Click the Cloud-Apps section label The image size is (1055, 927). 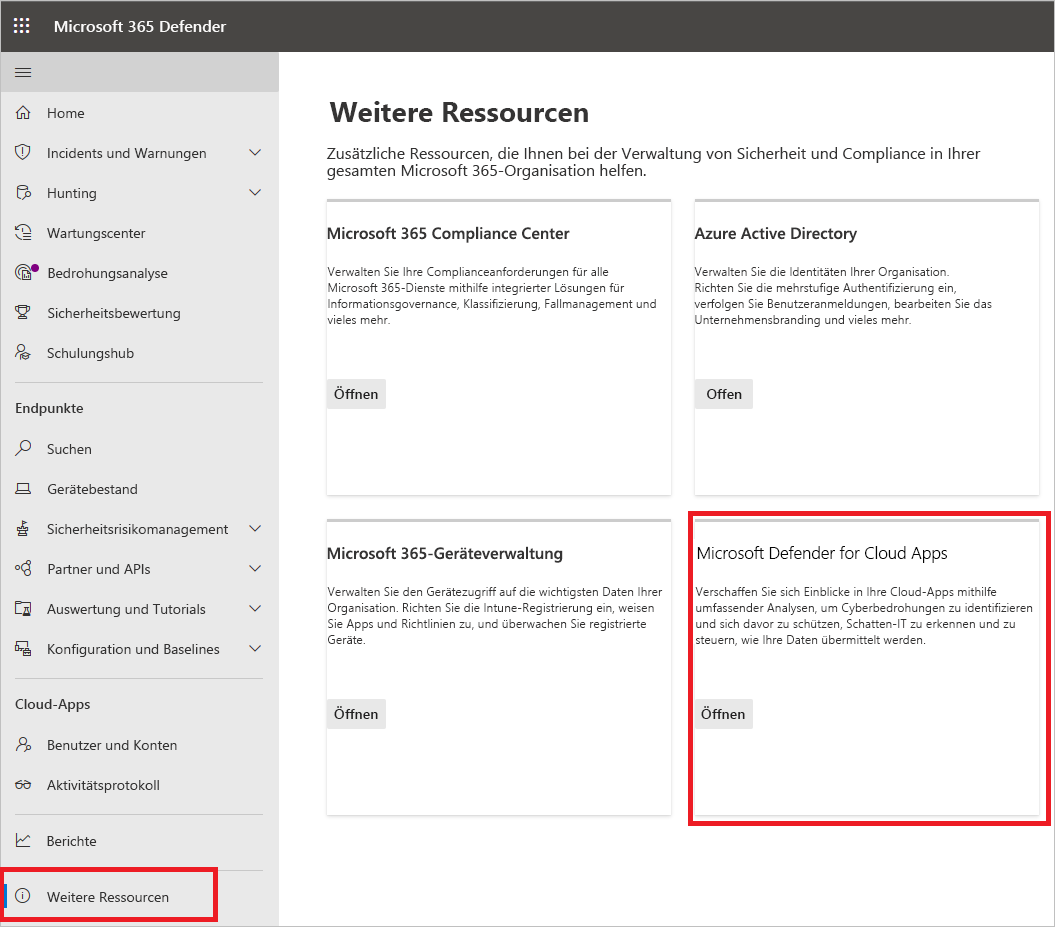pyautogui.click(x=52, y=704)
